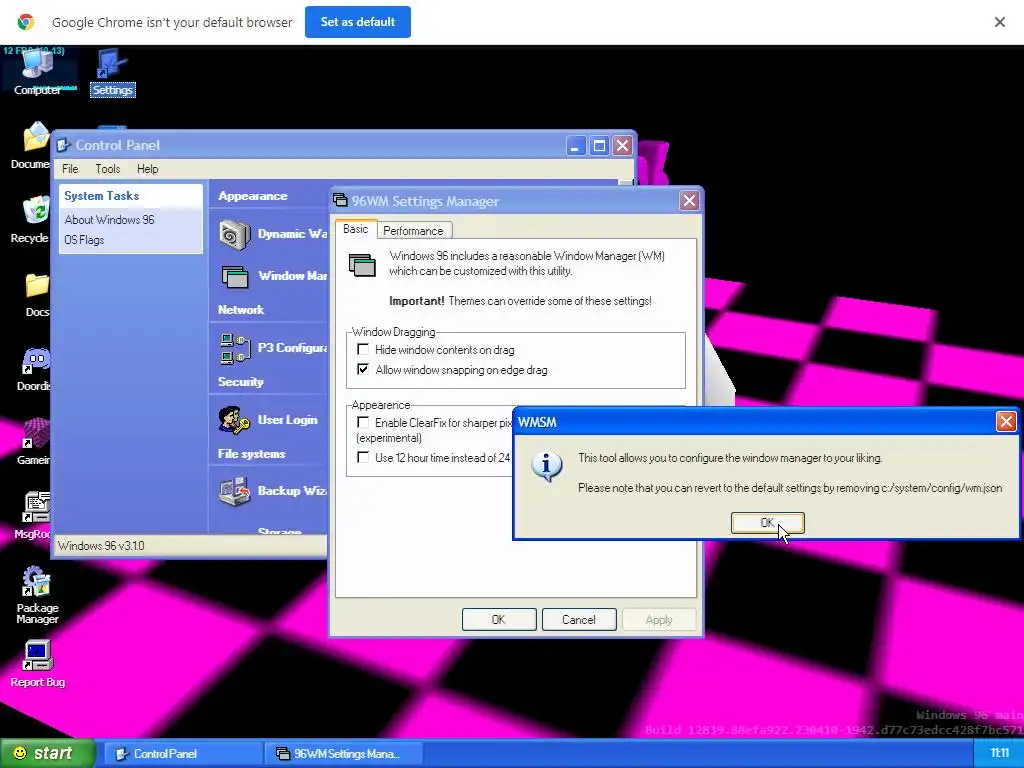
Task: Select the Computer desktop icon
Action: point(37,72)
